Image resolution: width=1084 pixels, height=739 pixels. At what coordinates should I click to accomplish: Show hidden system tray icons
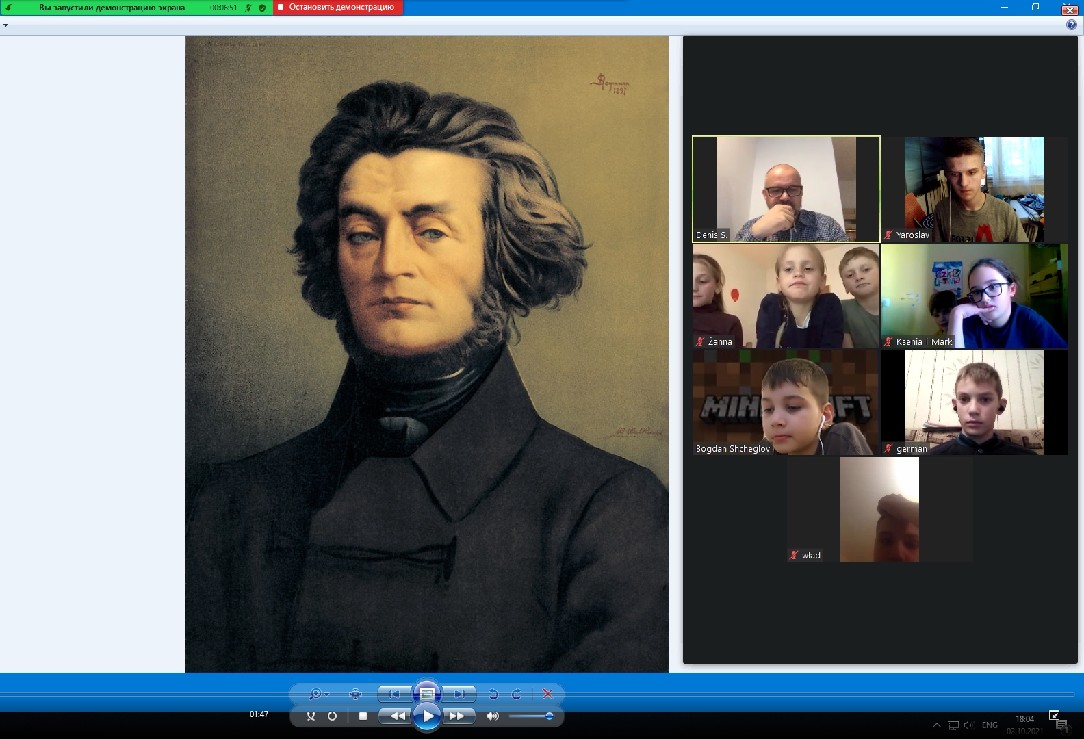click(x=936, y=725)
